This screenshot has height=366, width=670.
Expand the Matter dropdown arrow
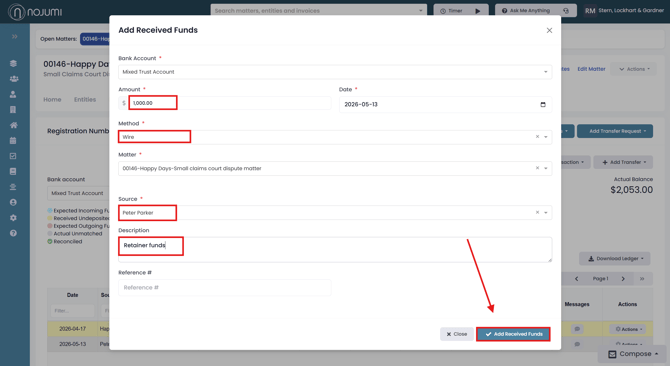pyautogui.click(x=546, y=168)
